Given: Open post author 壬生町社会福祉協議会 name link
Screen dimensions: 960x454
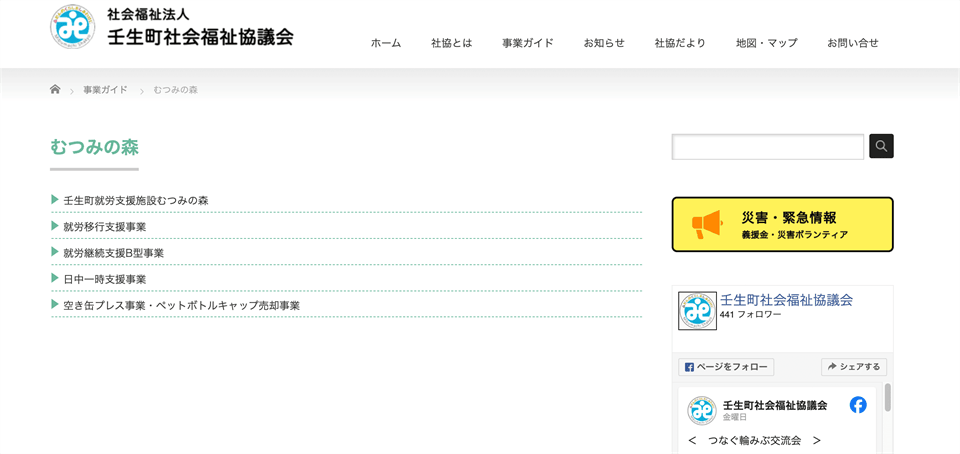Looking at the screenshot, I should (775, 405).
